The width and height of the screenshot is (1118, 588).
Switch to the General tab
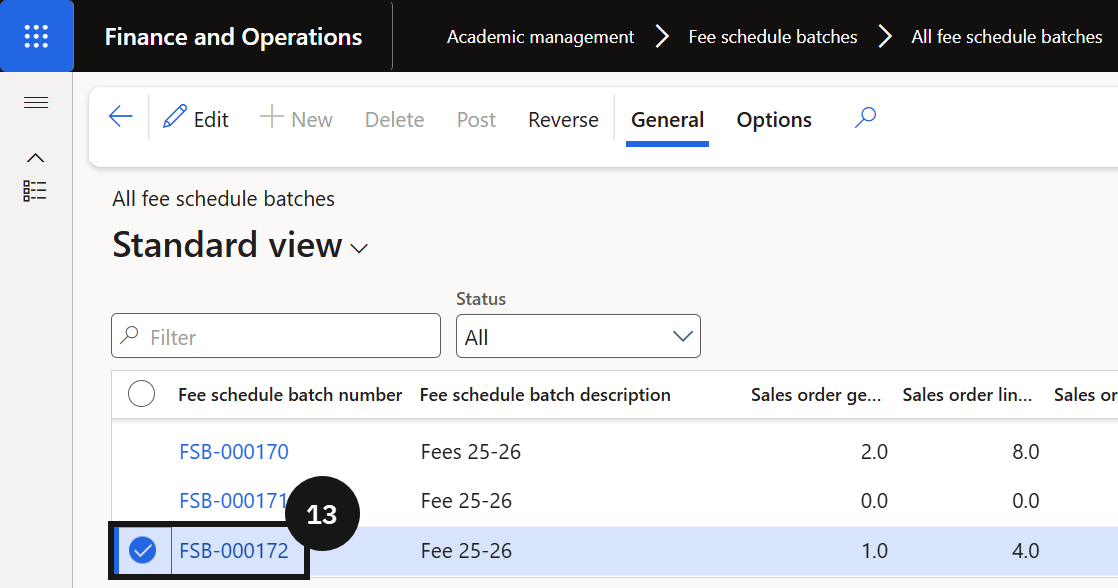[x=667, y=120]
